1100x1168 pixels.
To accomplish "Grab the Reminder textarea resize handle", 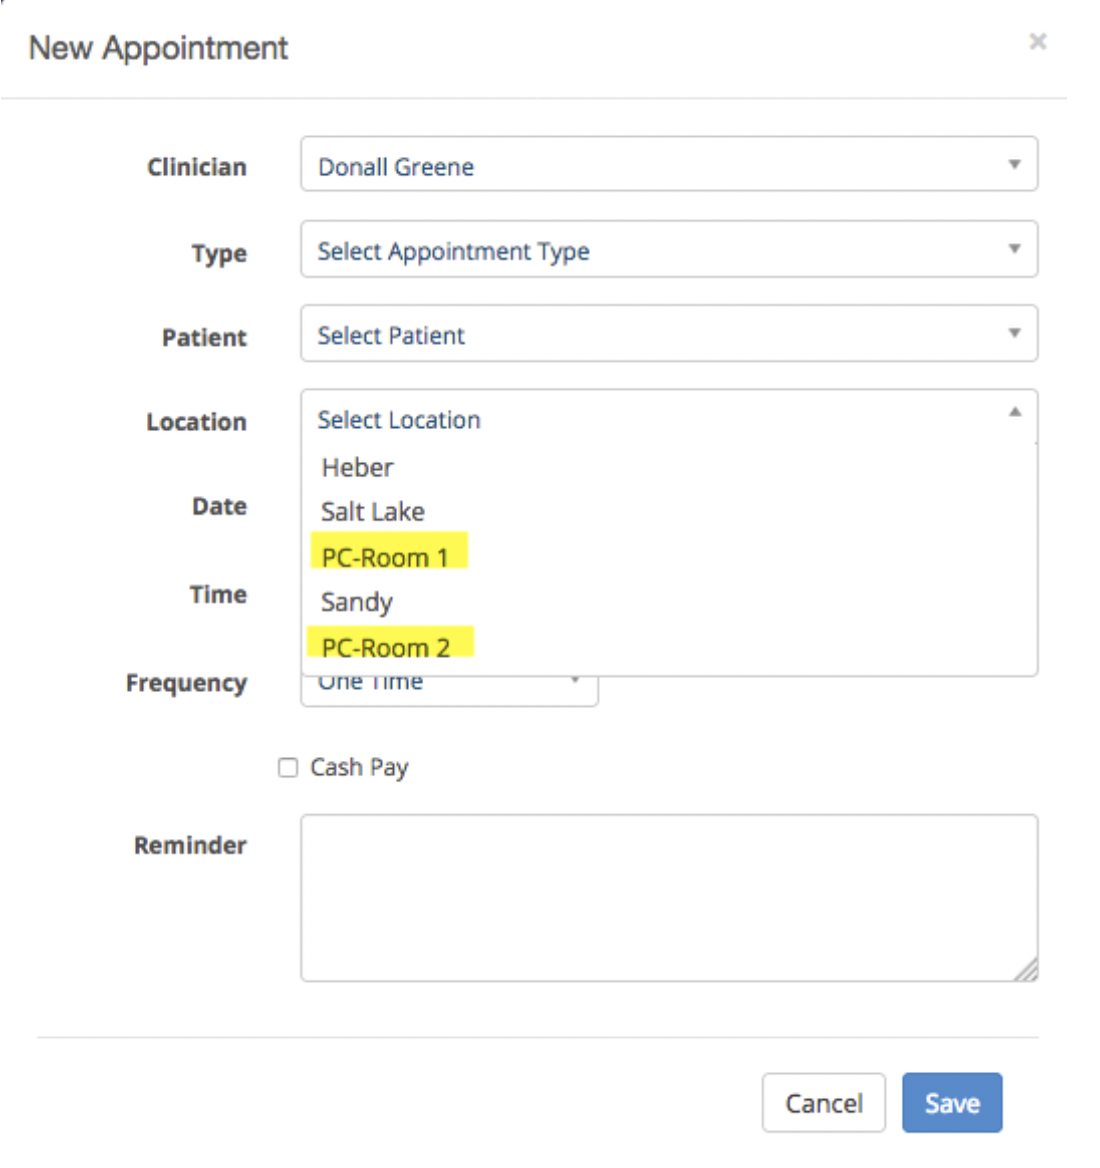I will point(1027,971).
